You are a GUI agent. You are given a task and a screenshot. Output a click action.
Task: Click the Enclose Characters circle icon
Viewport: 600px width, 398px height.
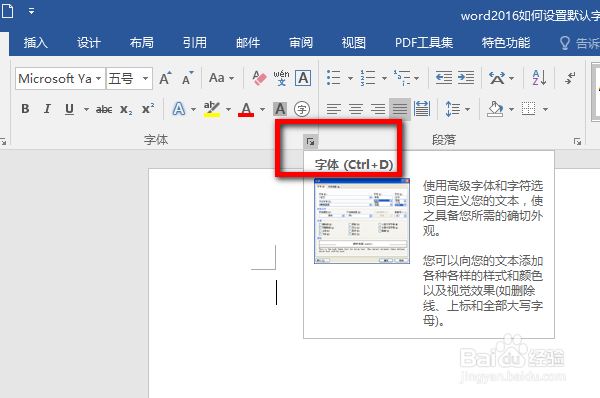pos(302,109)
